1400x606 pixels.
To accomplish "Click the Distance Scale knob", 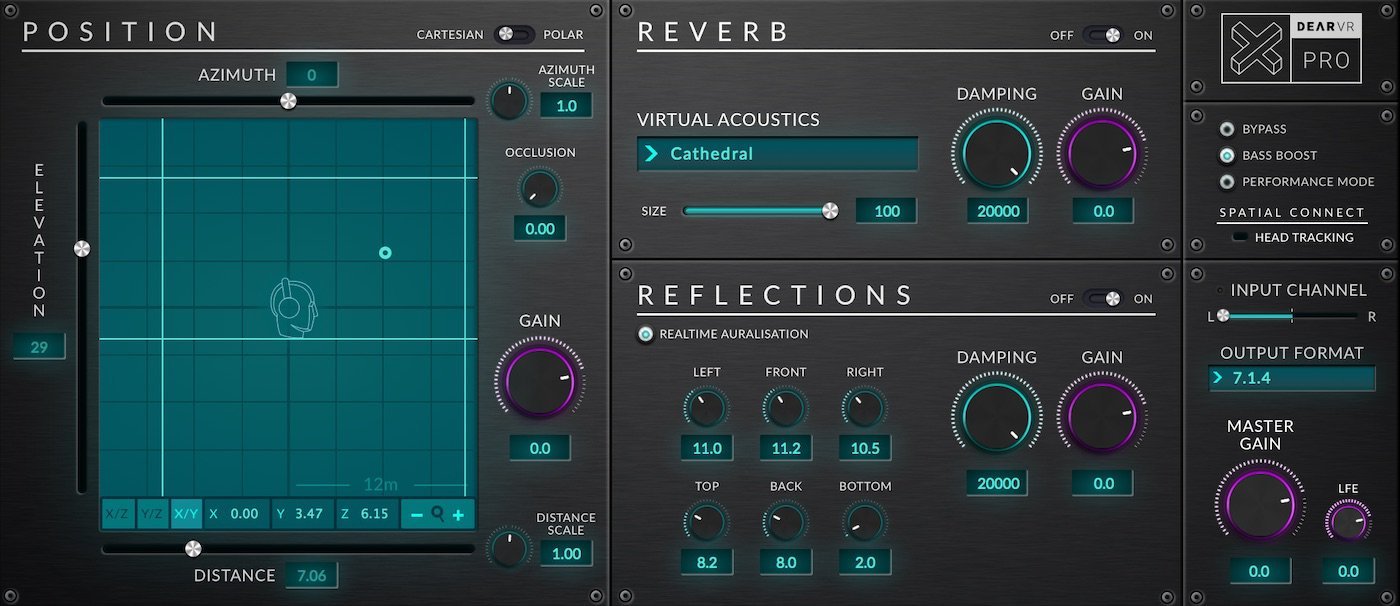I will (x=508, y=549).
